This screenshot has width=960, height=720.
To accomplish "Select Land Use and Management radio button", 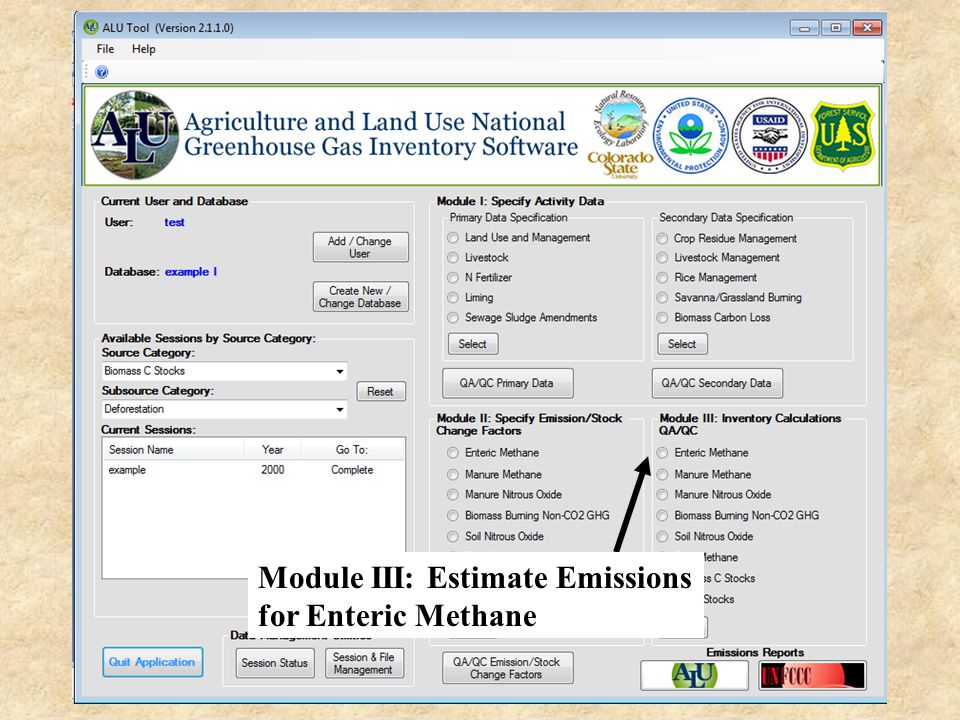I will (x=453, y=238).
